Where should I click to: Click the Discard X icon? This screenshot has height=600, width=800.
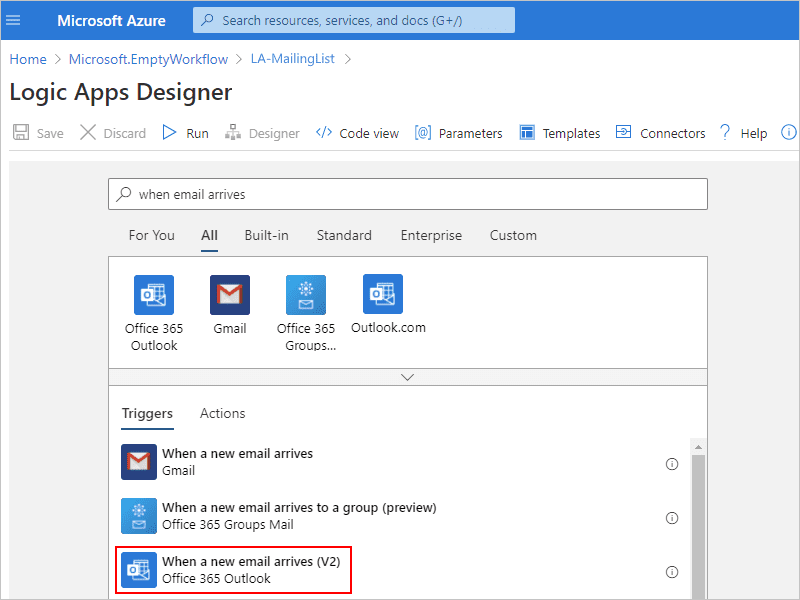(x=88, y=133)
